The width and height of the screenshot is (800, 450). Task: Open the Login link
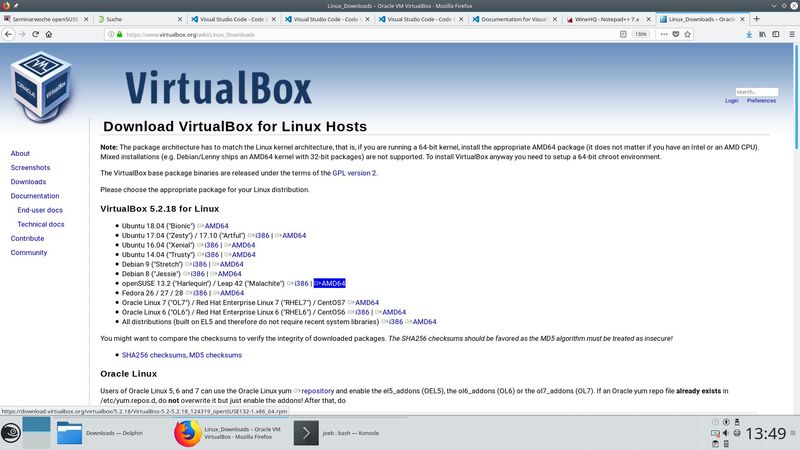coord(732,101)
